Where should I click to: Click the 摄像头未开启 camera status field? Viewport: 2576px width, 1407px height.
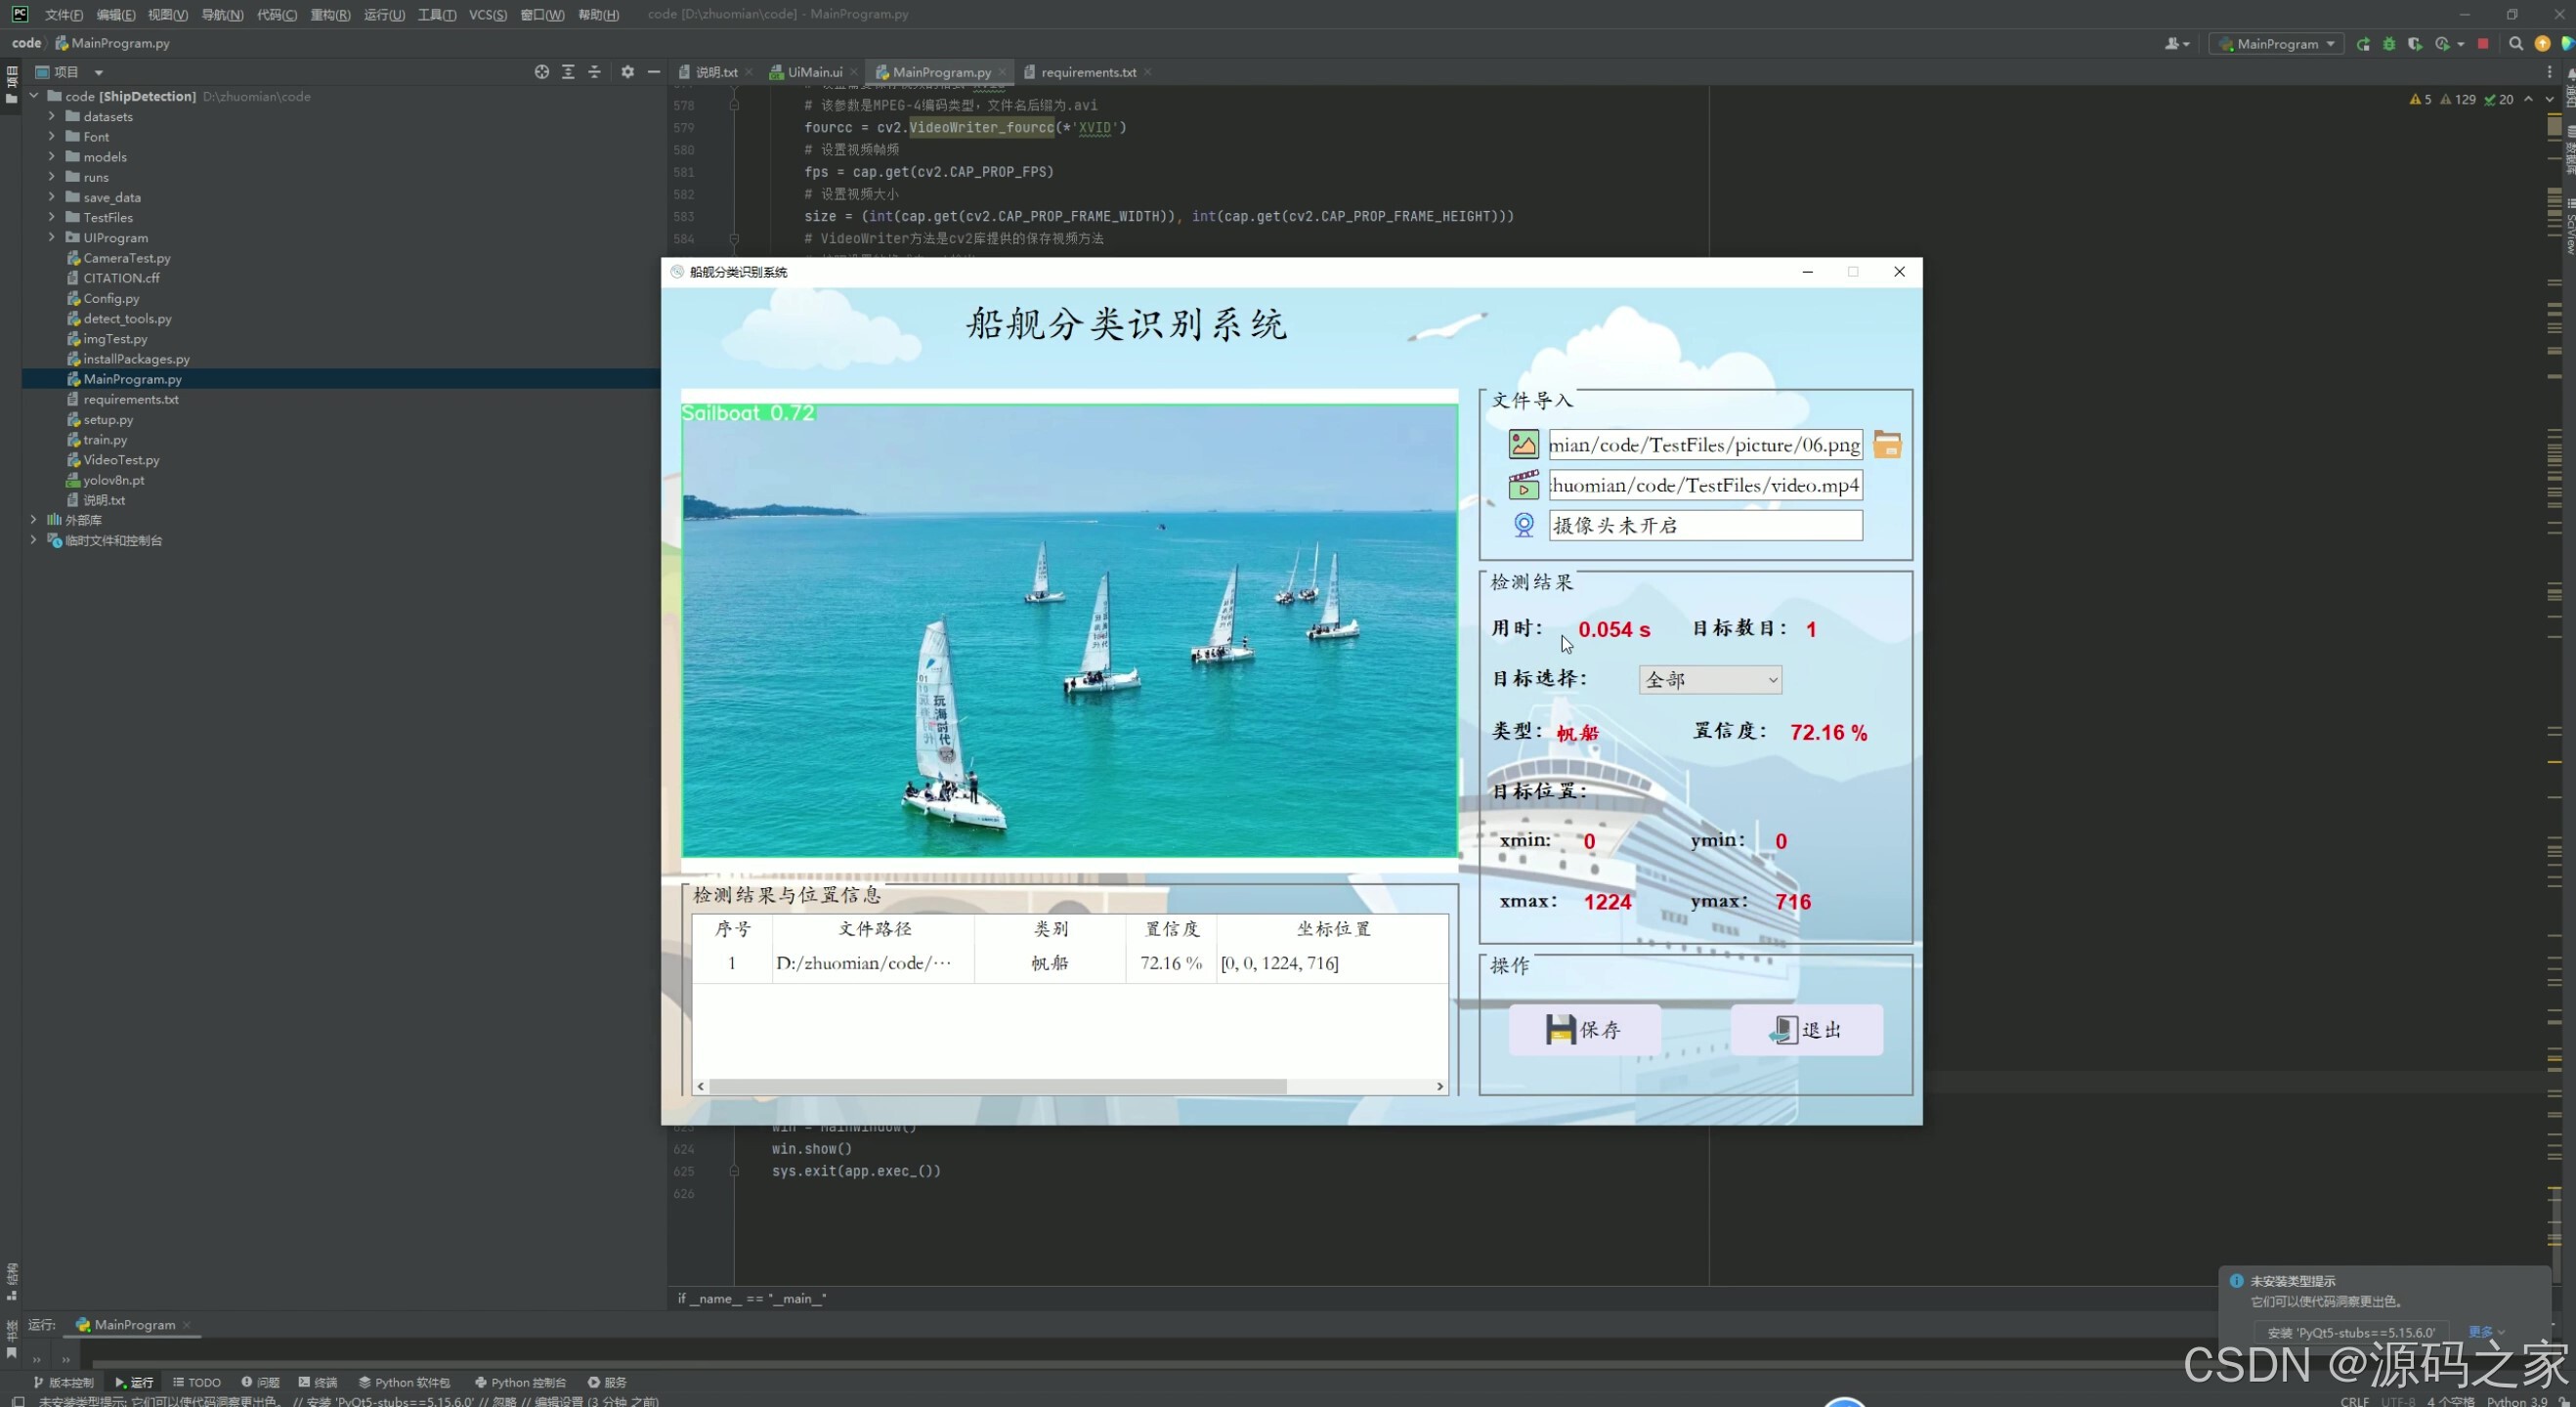[x=1705, y=525]
